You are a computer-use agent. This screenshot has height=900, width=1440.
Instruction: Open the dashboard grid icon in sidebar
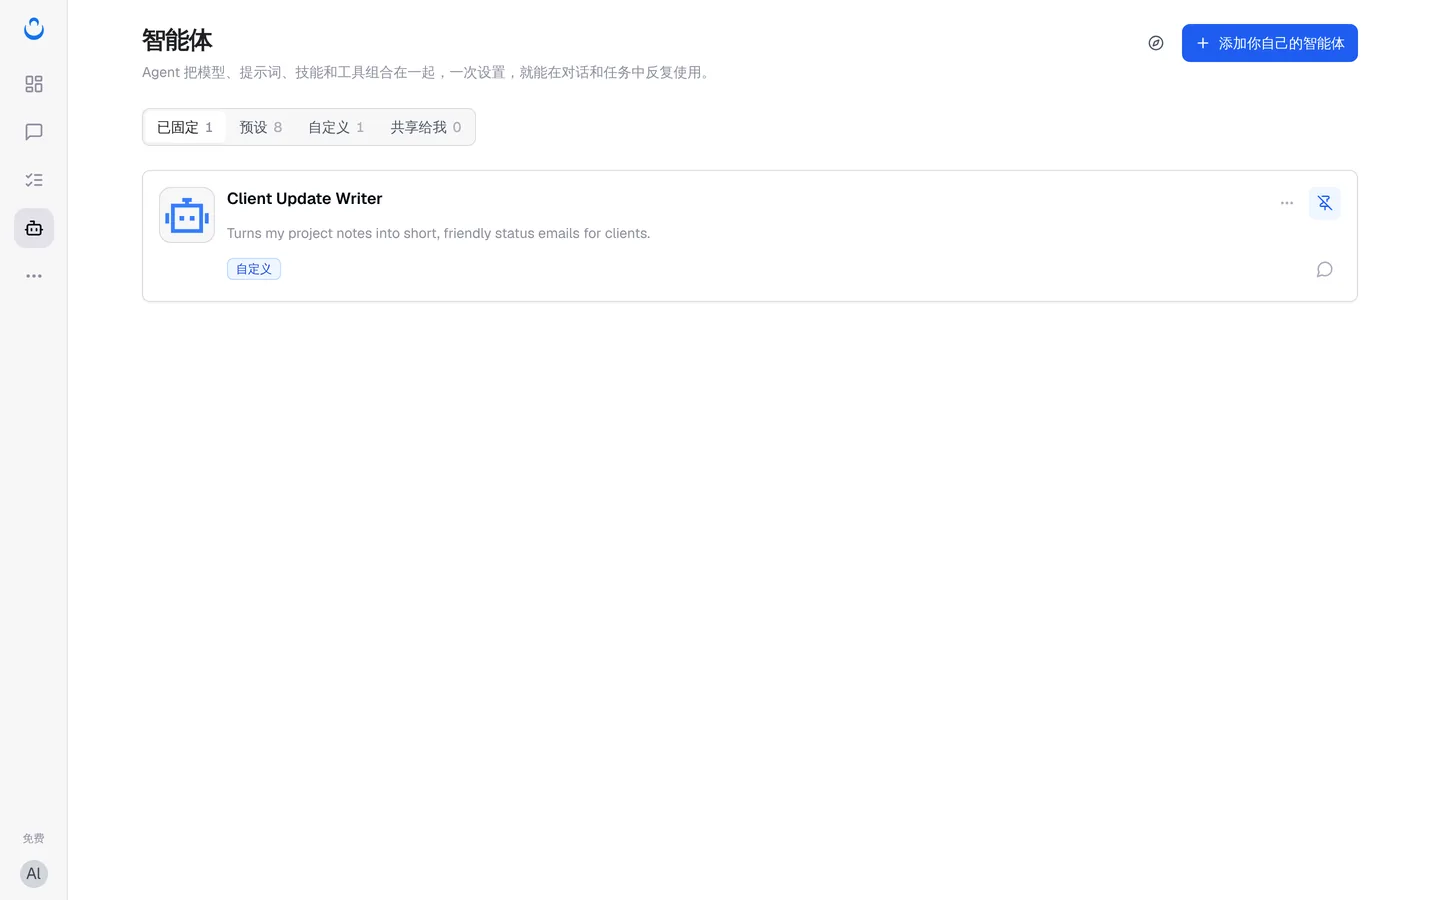click(x=34, y=84)
